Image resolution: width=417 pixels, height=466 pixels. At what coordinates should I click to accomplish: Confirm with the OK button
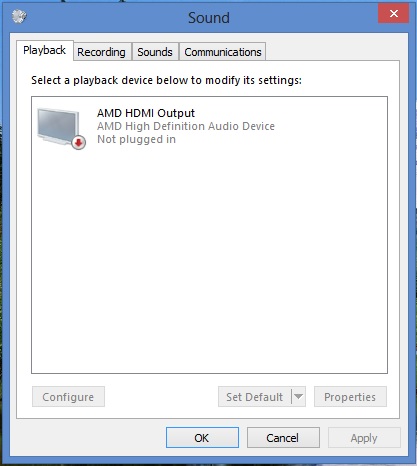202,438
